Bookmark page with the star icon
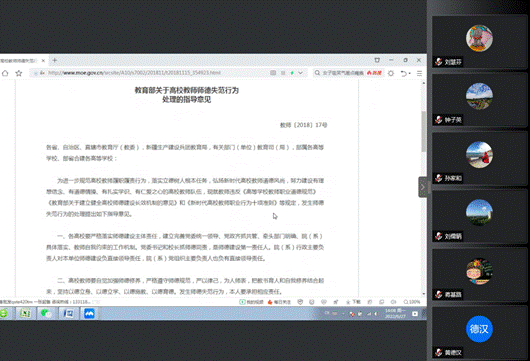This screenshot has height=361, width=530. tap(19, 73)
